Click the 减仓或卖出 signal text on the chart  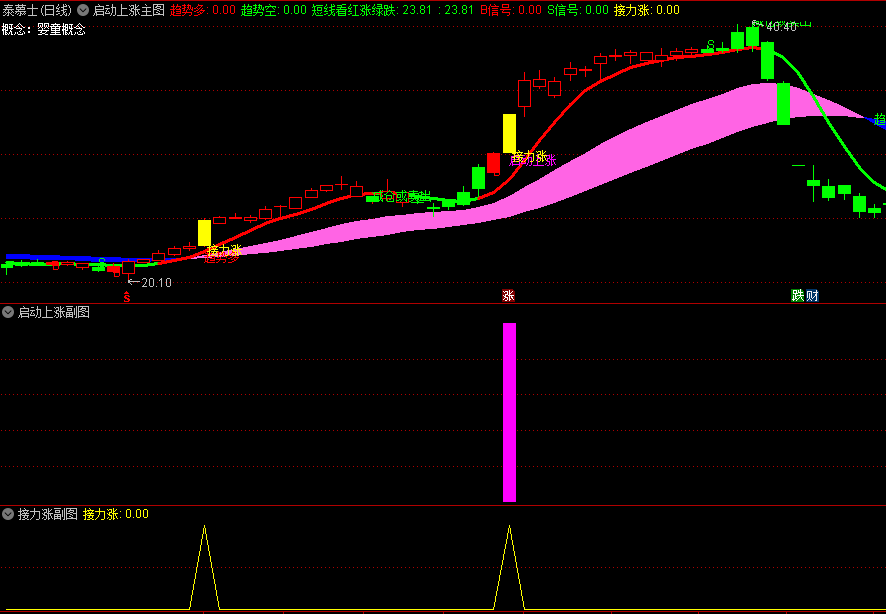[402, 196]
